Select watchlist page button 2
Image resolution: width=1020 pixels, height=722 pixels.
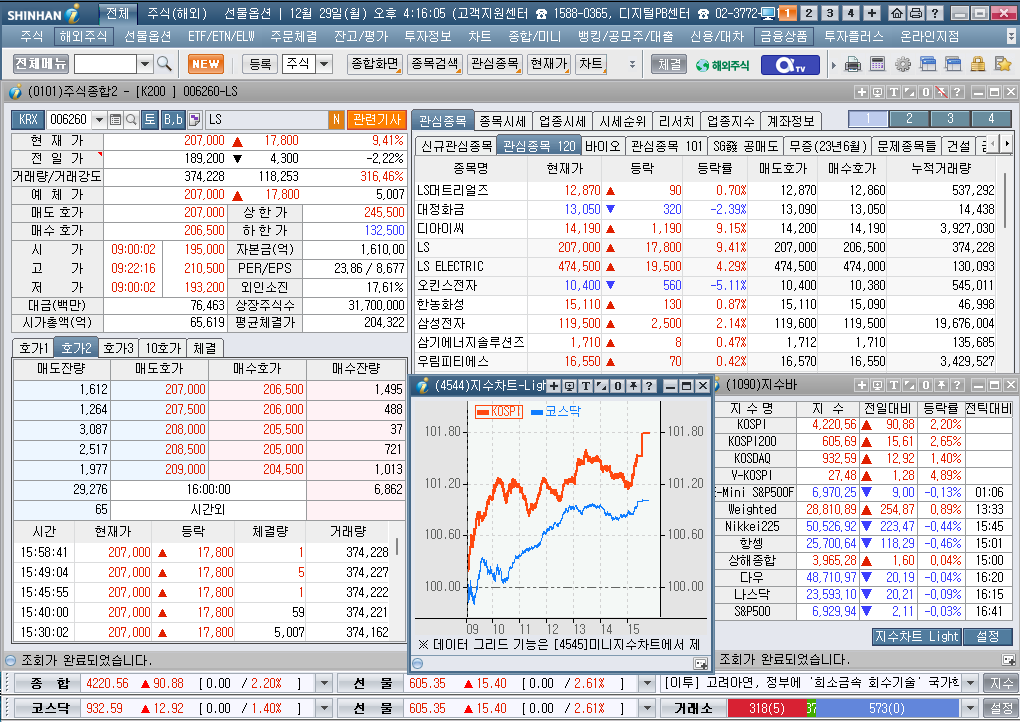point(909,118)
